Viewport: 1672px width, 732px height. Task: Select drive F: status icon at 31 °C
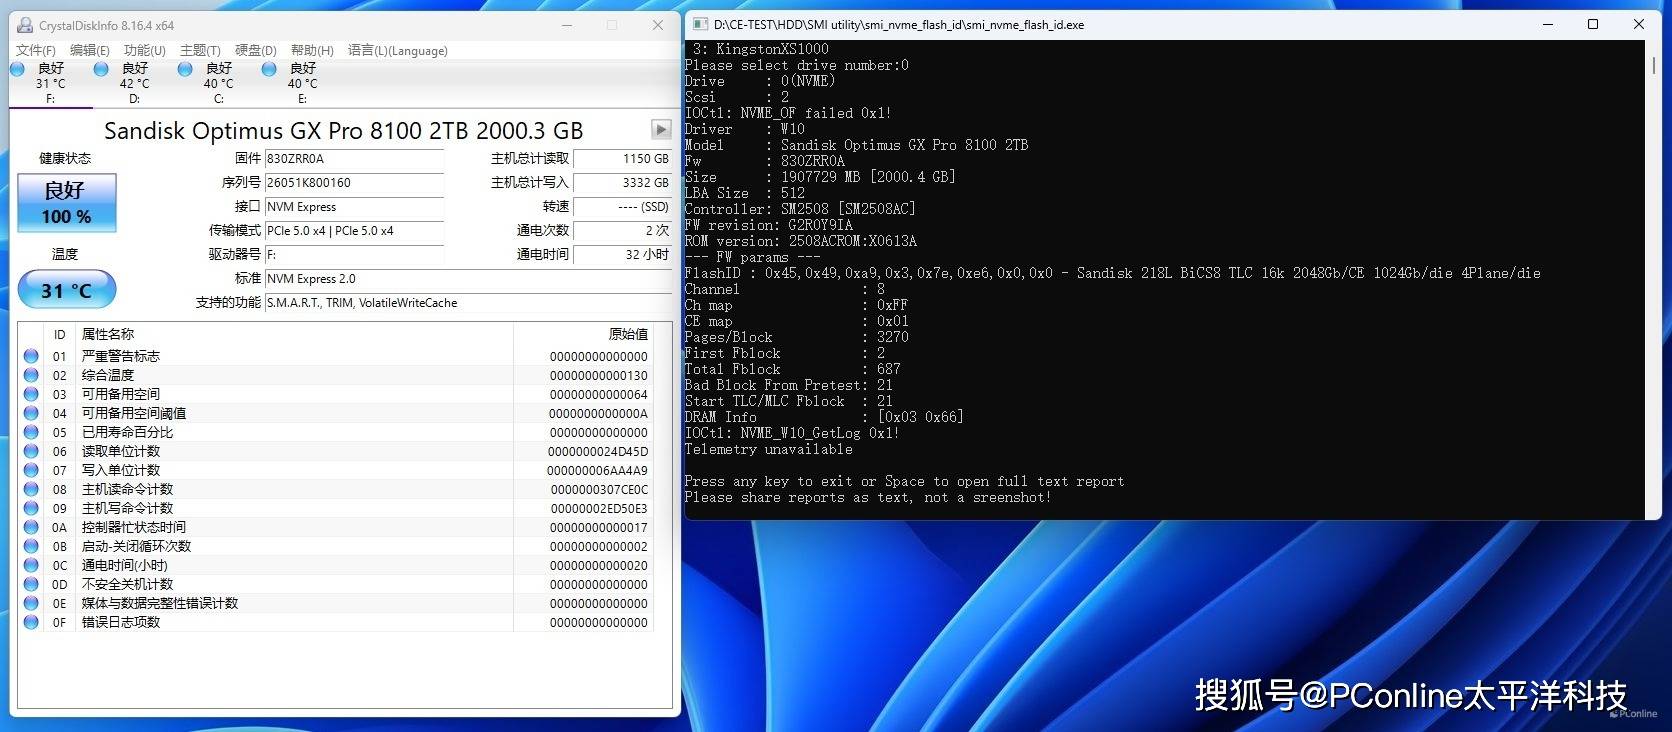17,69
